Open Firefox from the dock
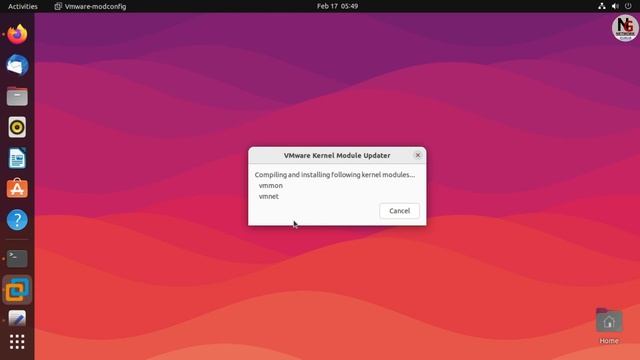The image size is (640, 360). coord(17,34)
